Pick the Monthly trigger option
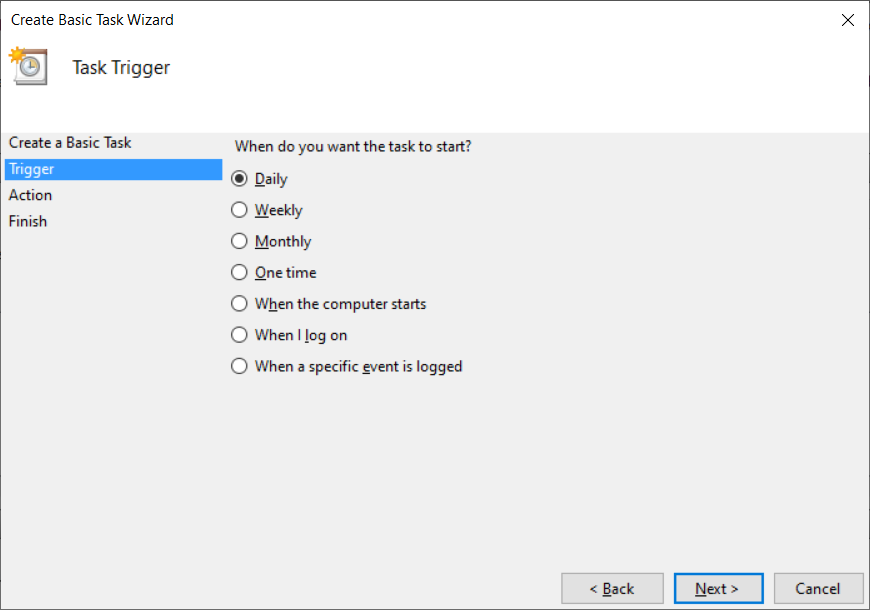The width and height of the screenshot is (871, 615). tap(239, 241)
